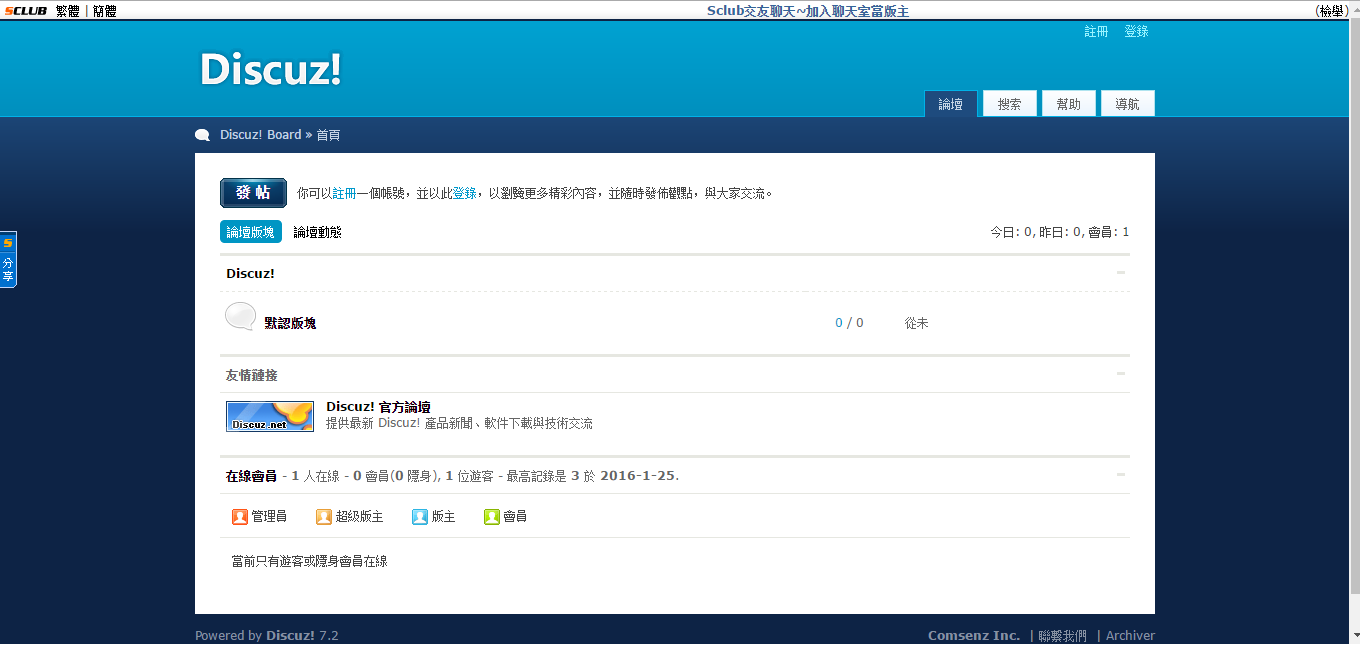Click the 聯繫我們 footer link
This screenshot has height=645, width=1360.
click(x=1062, y=636)
